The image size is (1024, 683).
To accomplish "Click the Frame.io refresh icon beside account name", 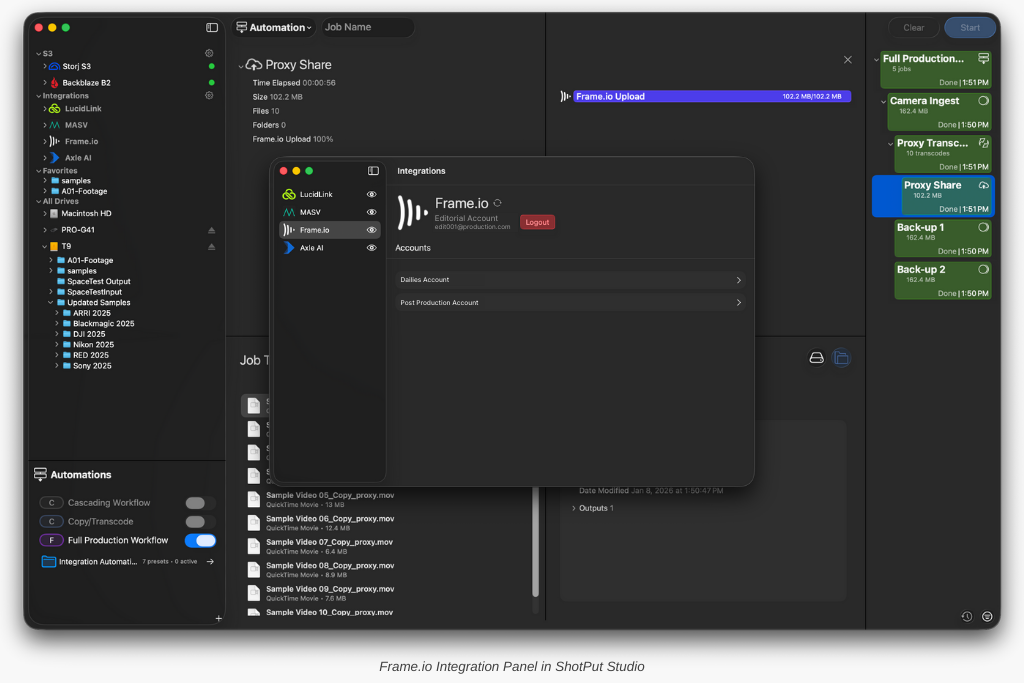I will pyautogui.click(x=498, y=203).
